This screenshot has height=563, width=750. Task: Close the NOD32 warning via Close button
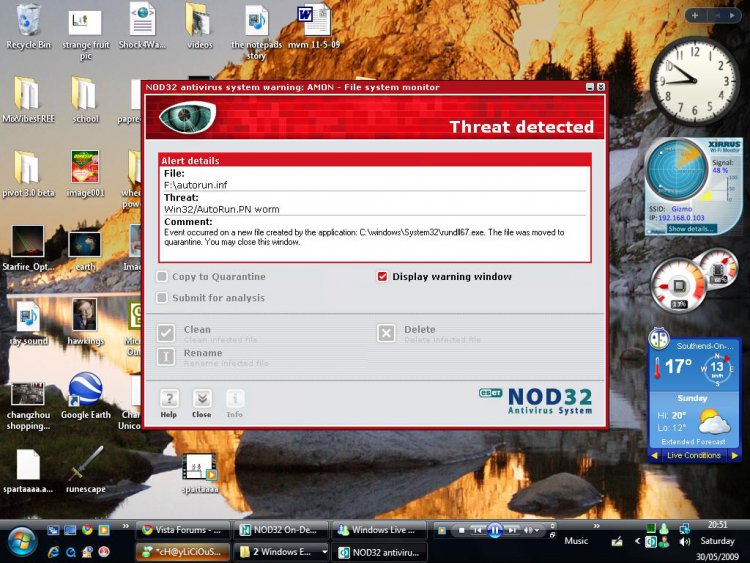[x=202, y=404]
